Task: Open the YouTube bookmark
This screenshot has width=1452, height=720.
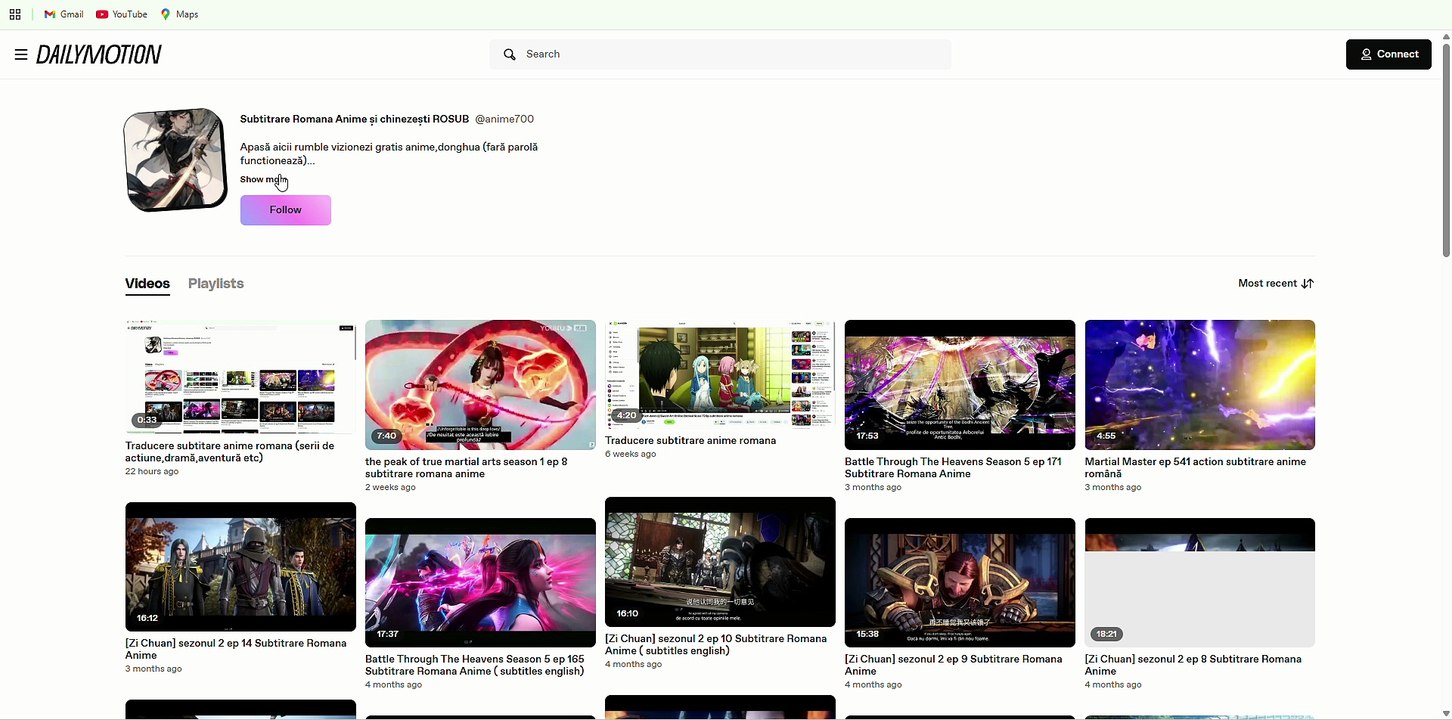Action: (121, 14)
